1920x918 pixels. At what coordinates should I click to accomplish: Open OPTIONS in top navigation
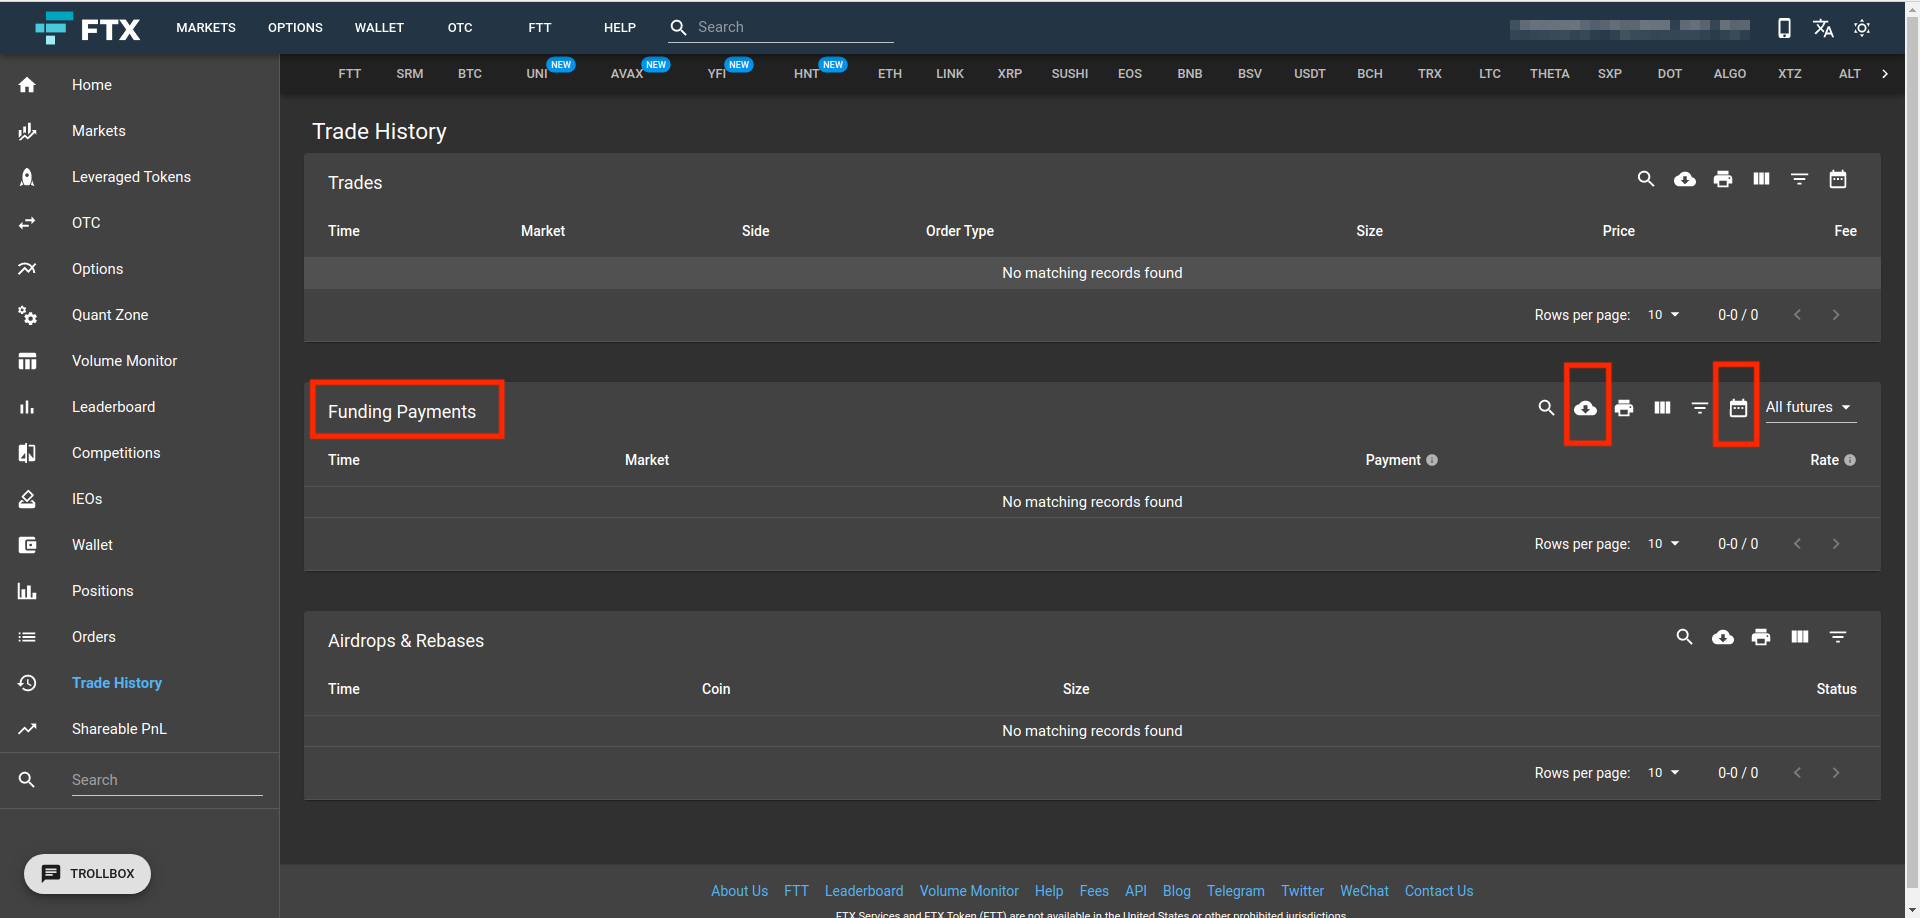pos(295,28)
